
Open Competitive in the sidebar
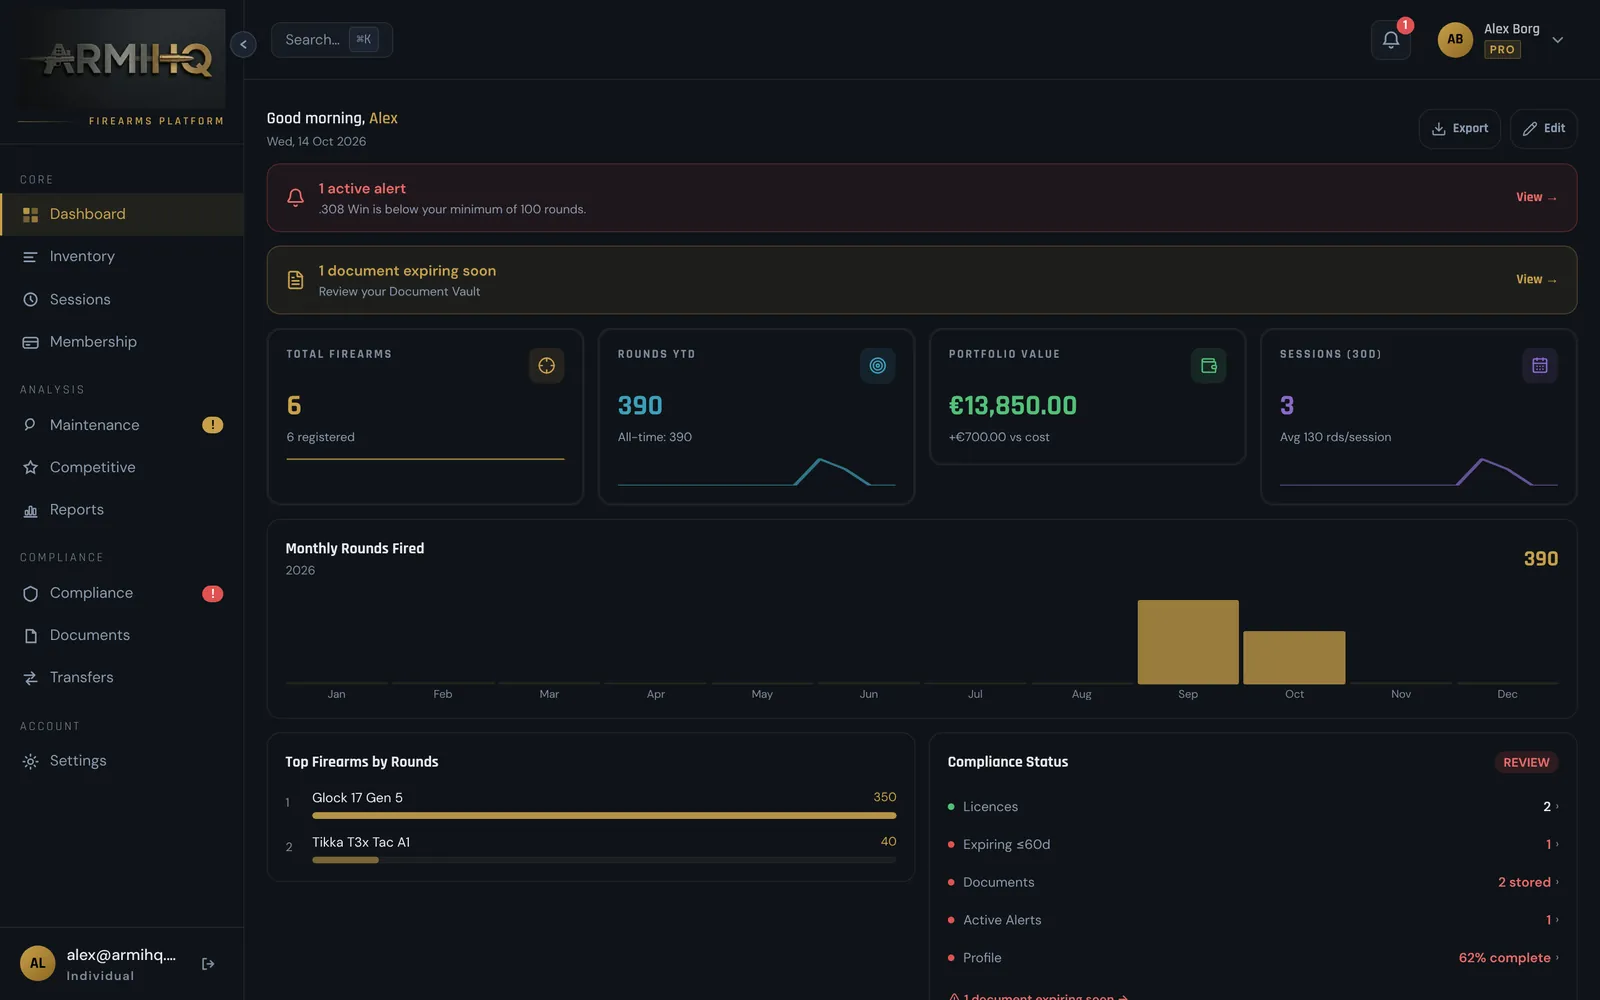click(122, 467)
